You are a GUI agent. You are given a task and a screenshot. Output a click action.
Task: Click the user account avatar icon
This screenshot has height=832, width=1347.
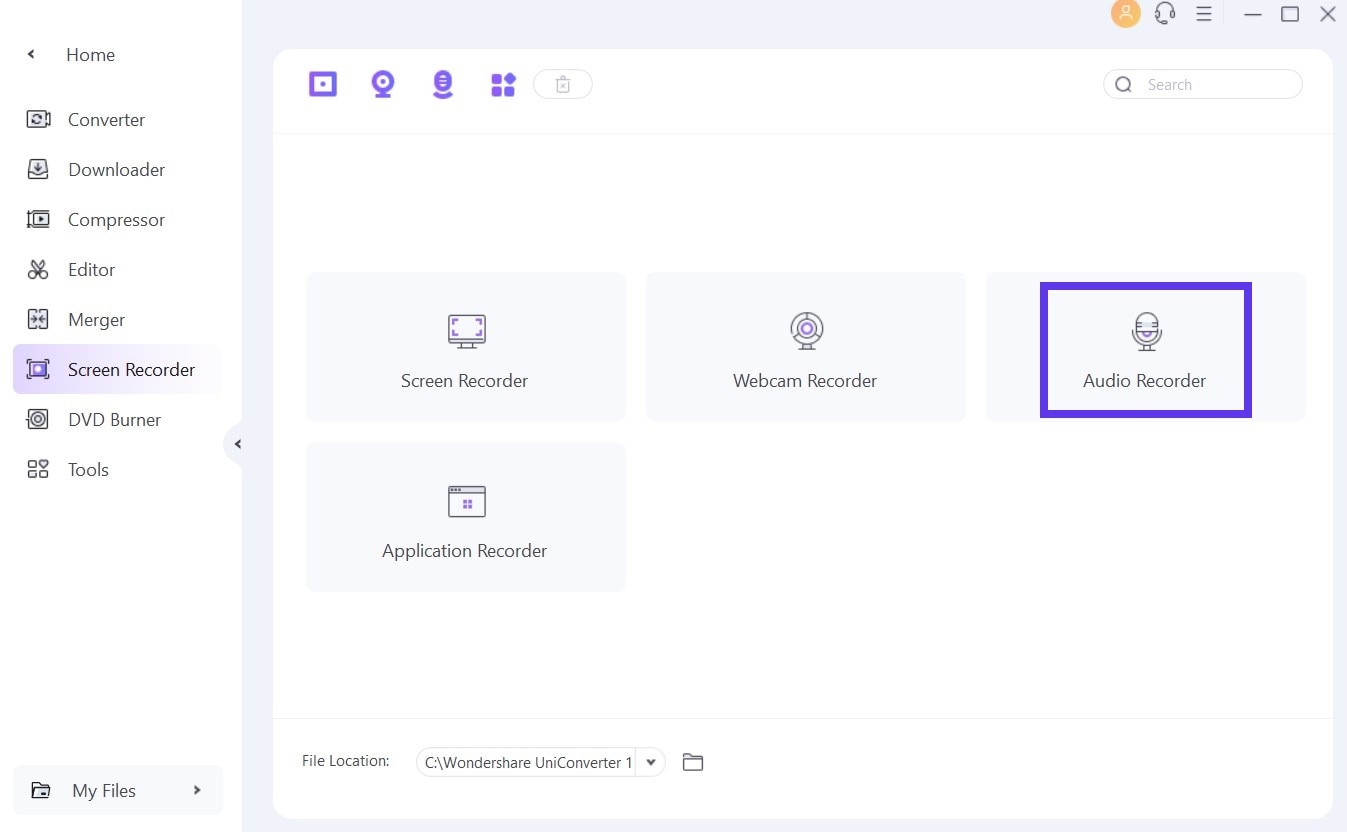click(x=1125, y=14)
